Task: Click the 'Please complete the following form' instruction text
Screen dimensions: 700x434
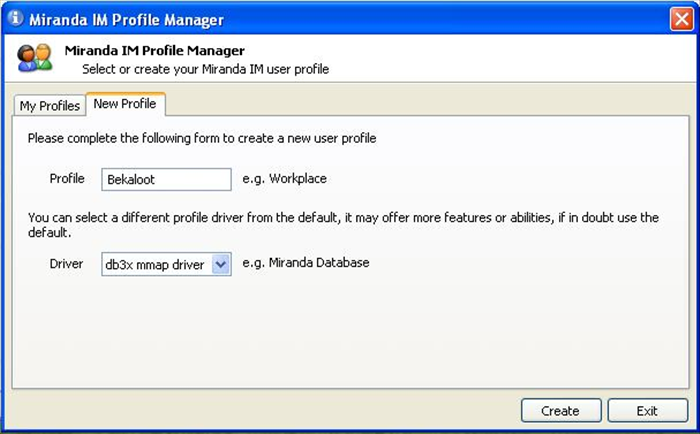Action: (x=202, y=138)
